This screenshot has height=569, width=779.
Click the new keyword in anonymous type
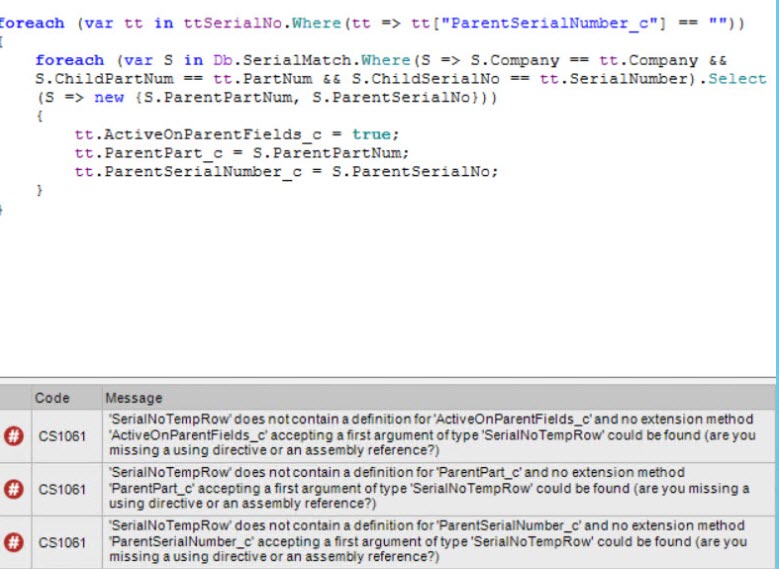[x=109, y=97]
